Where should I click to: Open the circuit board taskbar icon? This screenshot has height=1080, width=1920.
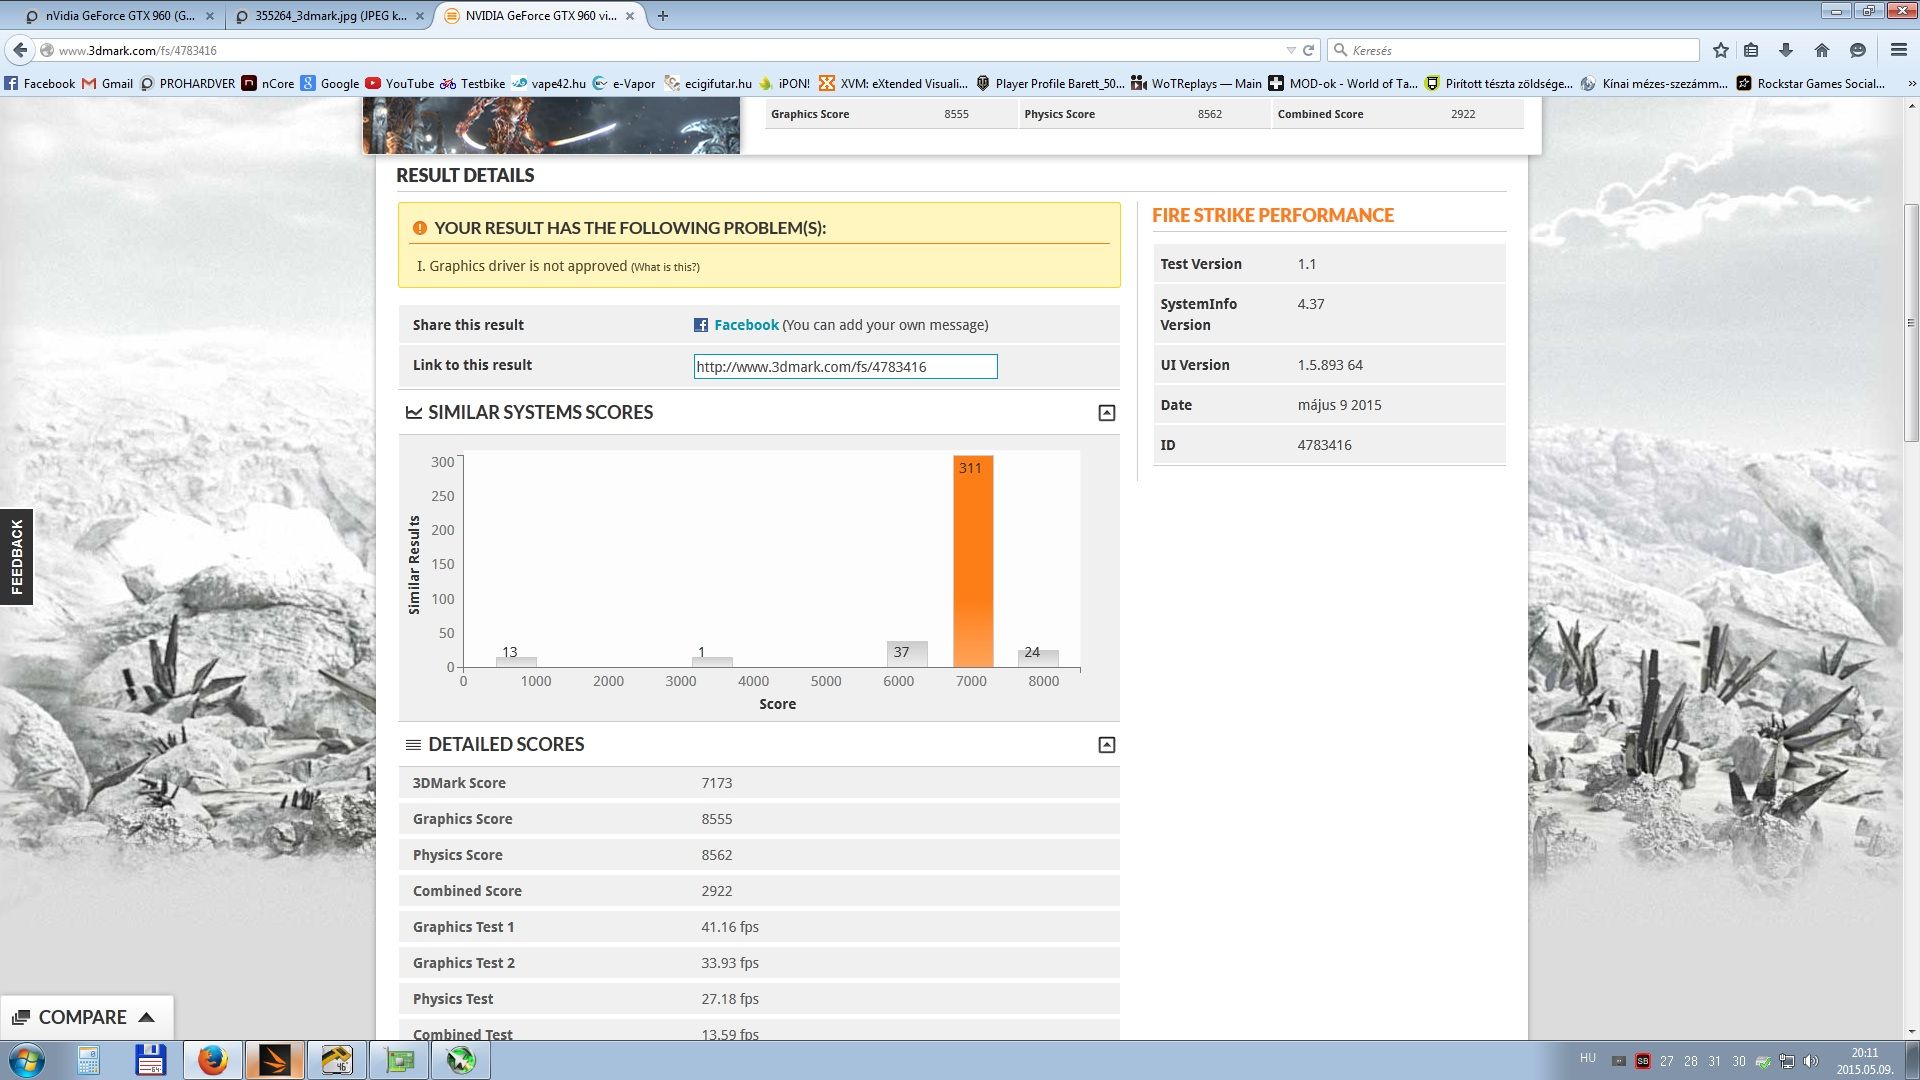coord(399,1060)
